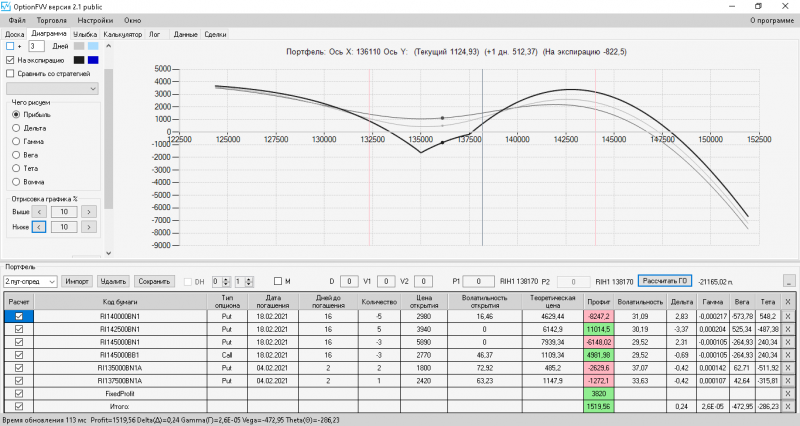The image size is (800, 426).
Task: Decrease the Выше percentage with left arrow
Action: pos(39,212)
